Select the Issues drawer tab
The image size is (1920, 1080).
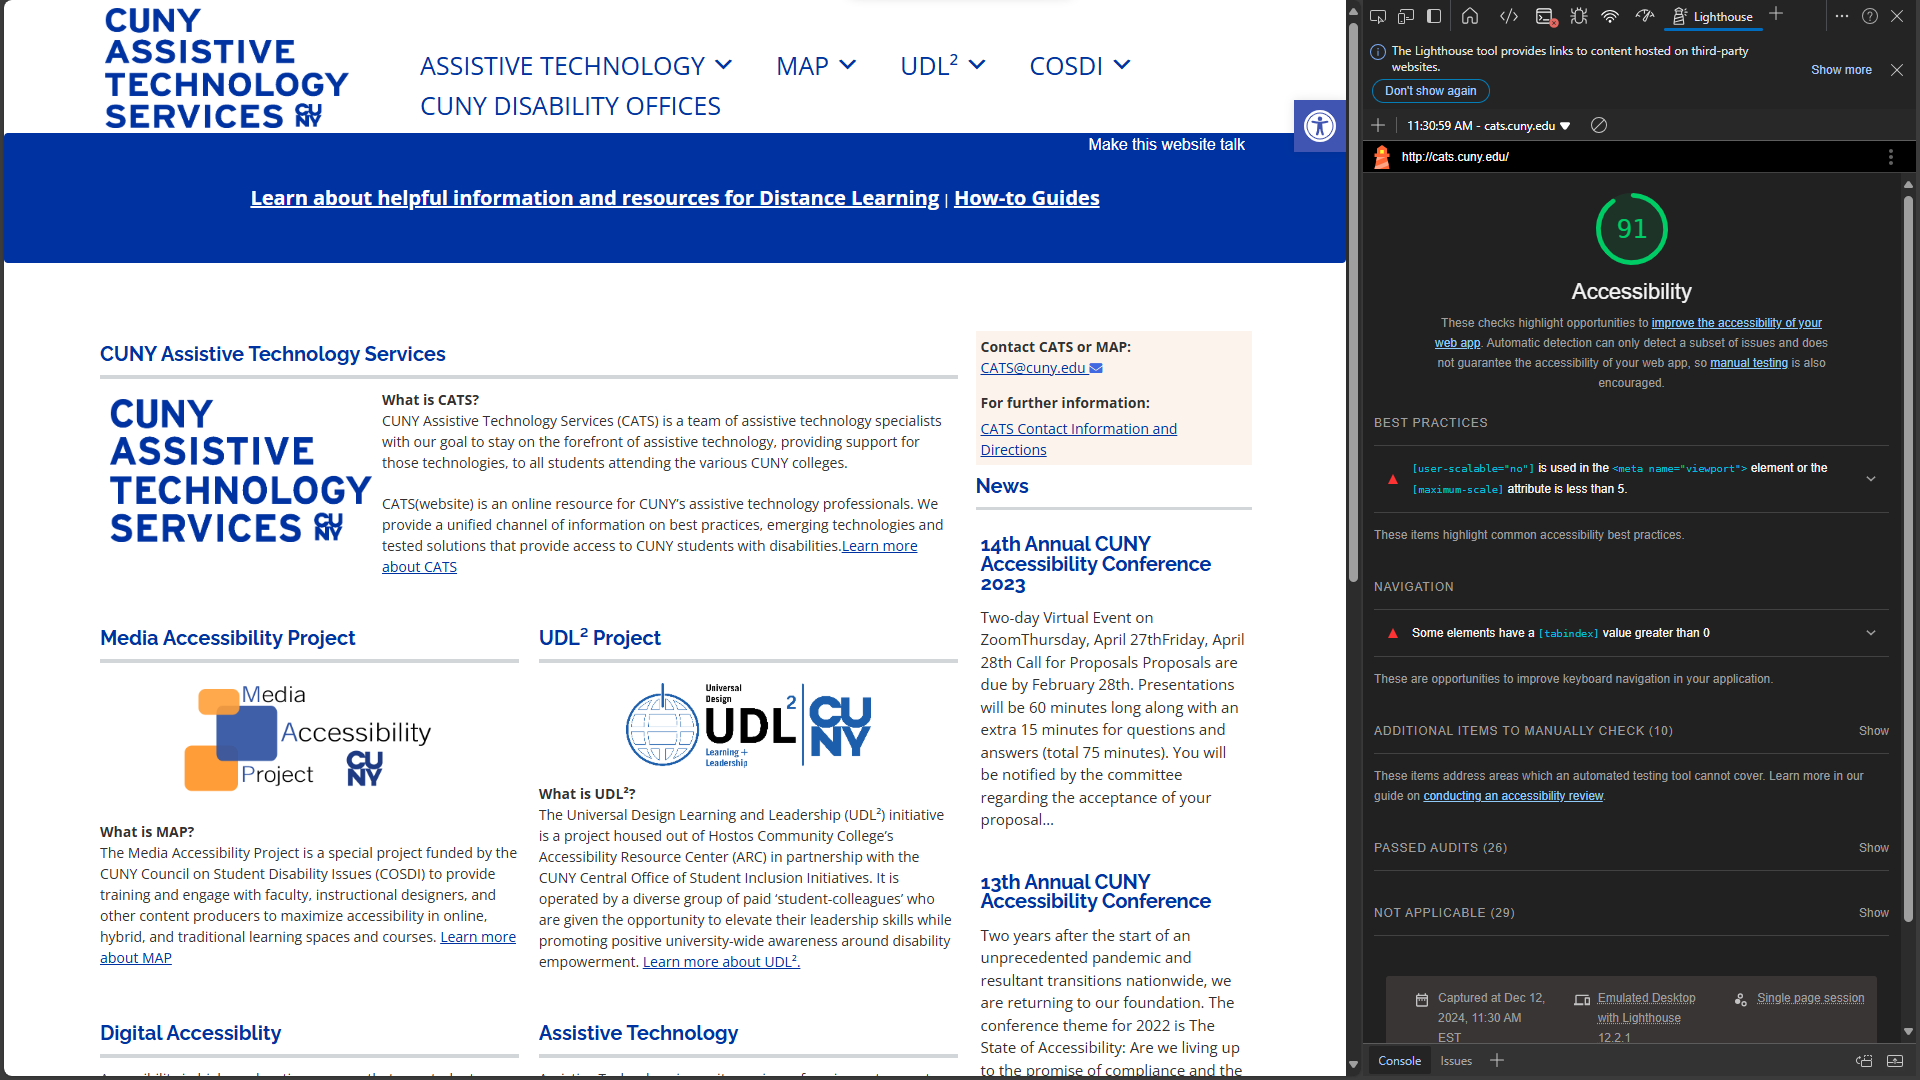coord(1456,1061)
